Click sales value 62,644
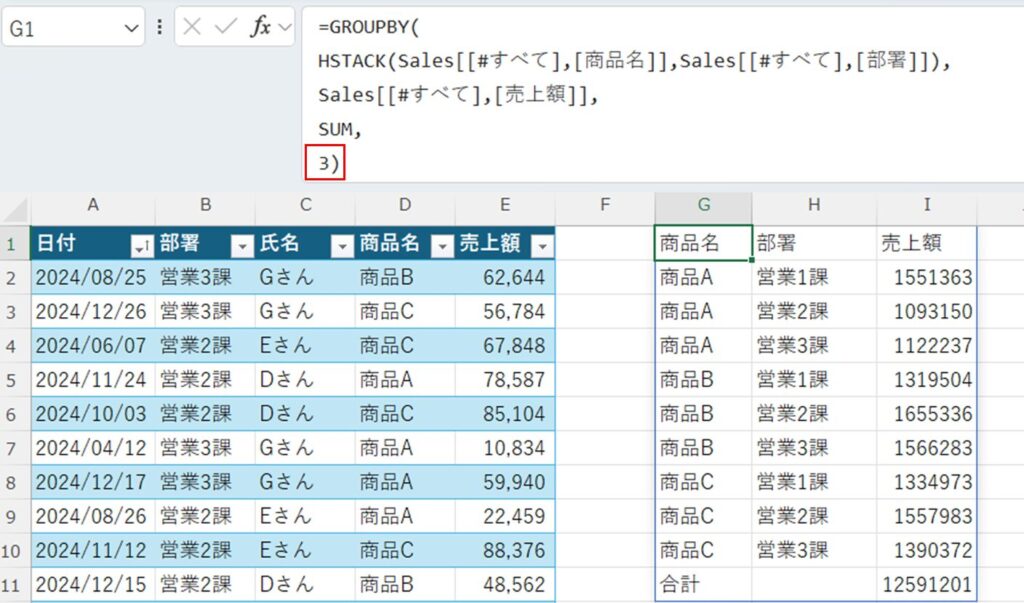The height and width of the screenshot is (603, 1024). 505,278
